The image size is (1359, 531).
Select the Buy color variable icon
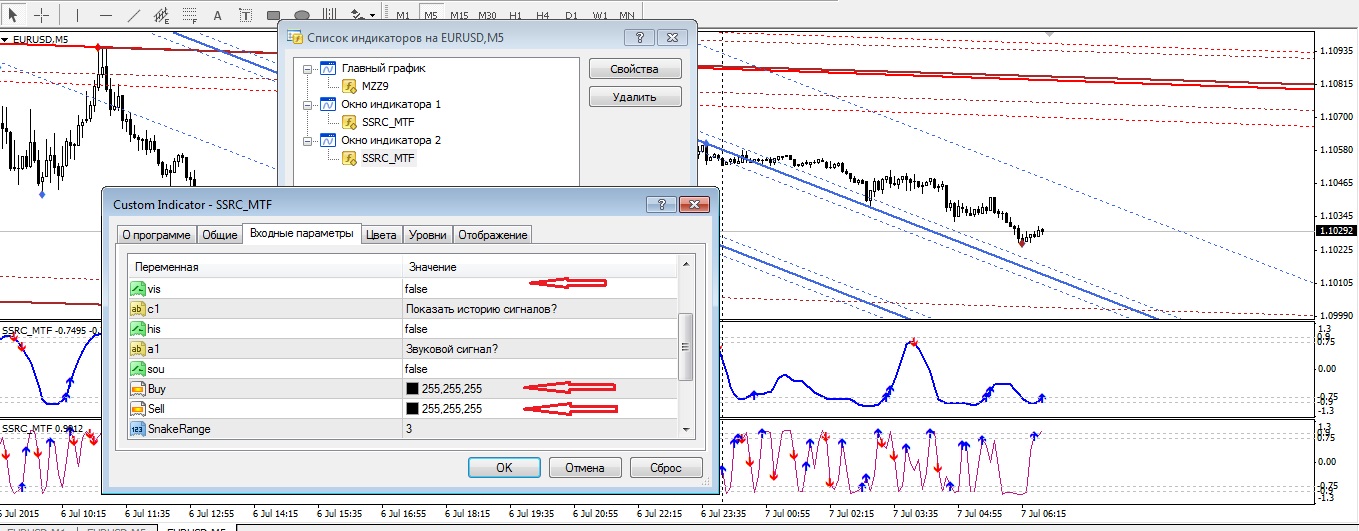pos(138,388)
